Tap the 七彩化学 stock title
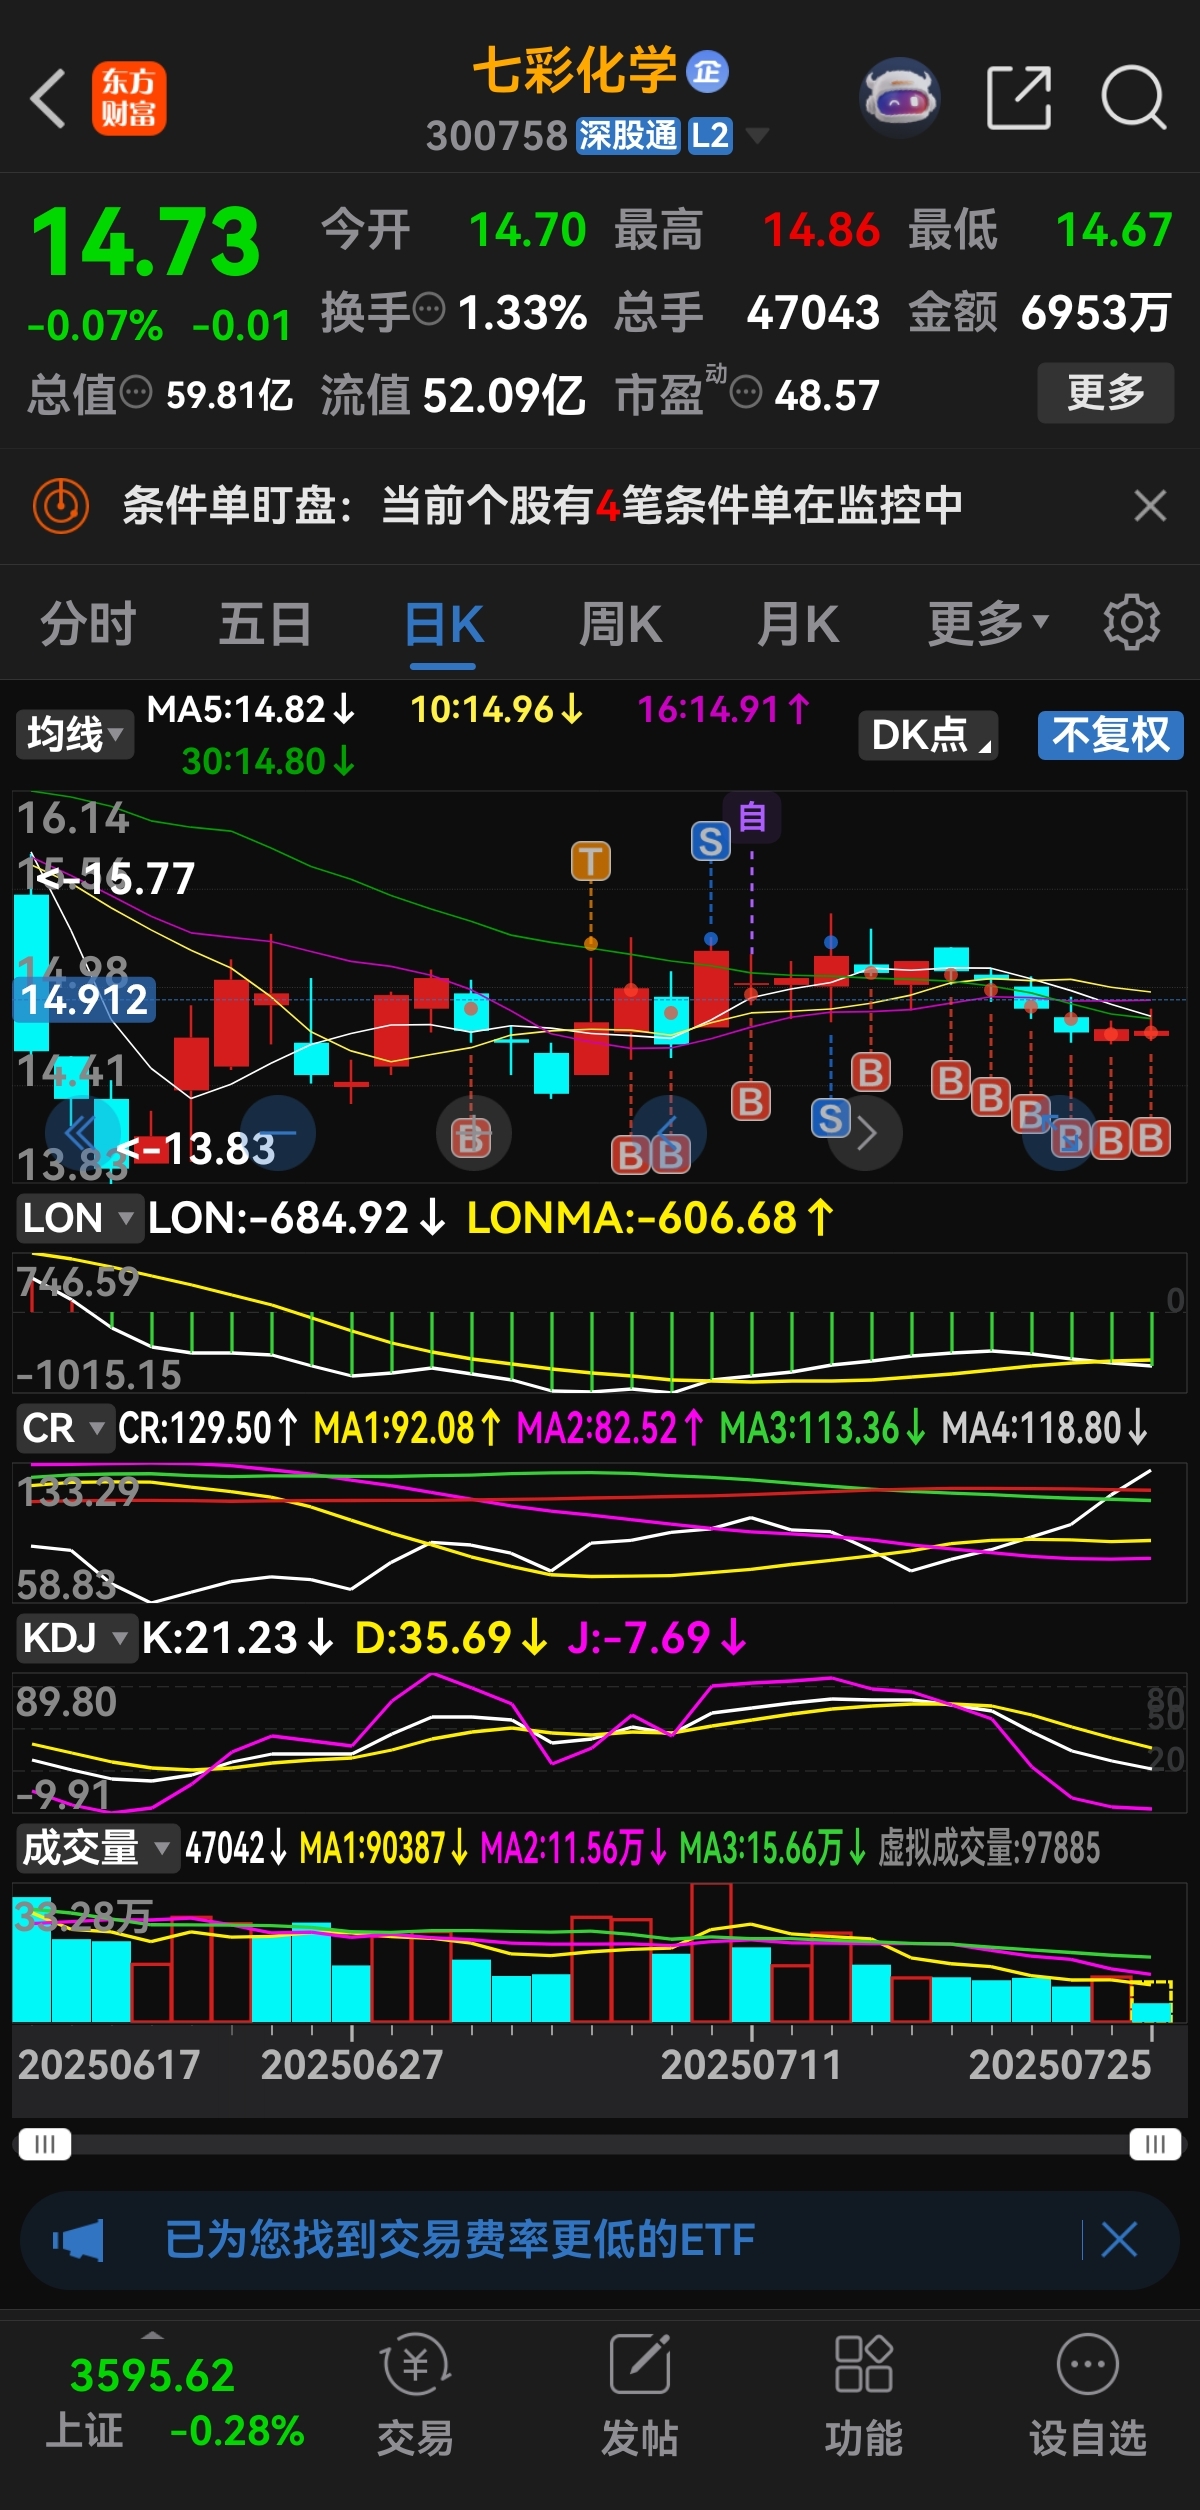Screen dimensions: 1200x2510 575,71
